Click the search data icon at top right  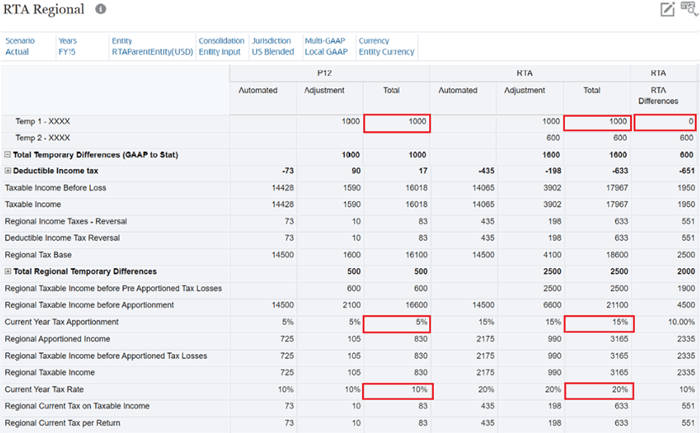(x=688, y=8)
